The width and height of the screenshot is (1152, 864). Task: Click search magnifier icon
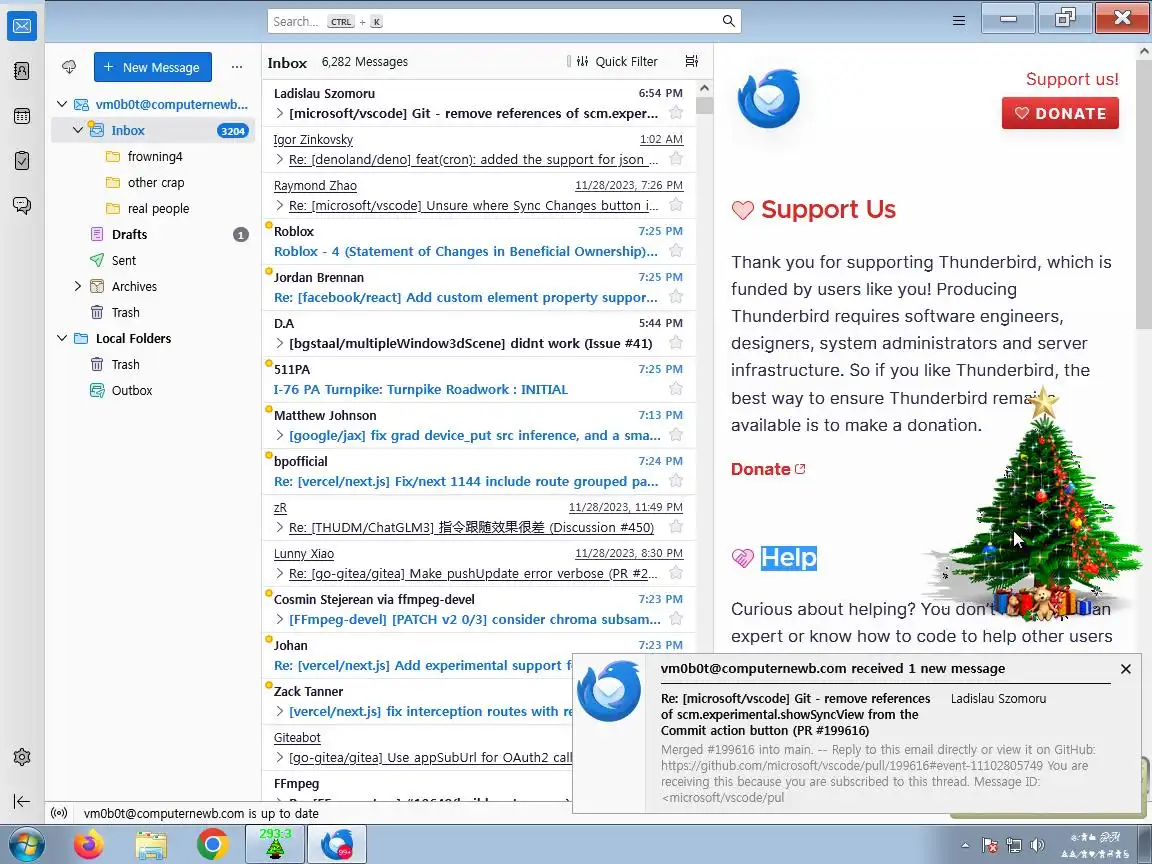point(728,21)
